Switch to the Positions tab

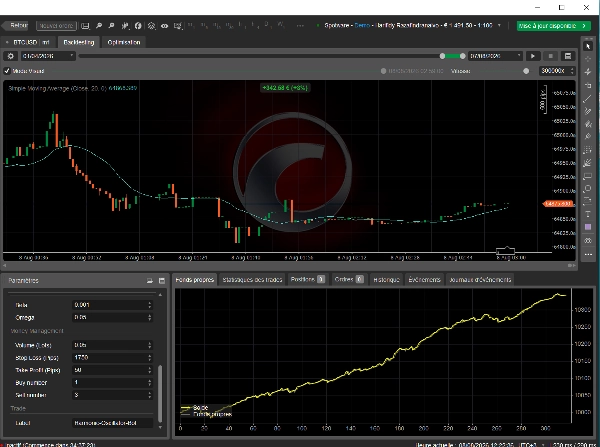pos(308,280)
